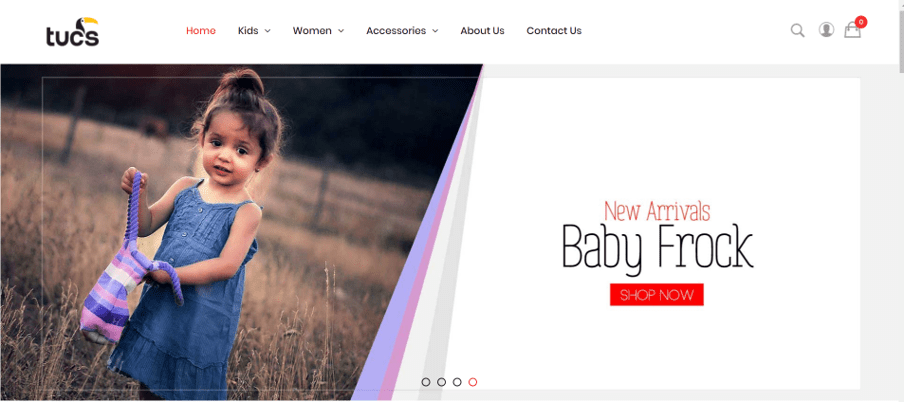
Task: Select the first slider dot
Action: click(x=425, y=382)
